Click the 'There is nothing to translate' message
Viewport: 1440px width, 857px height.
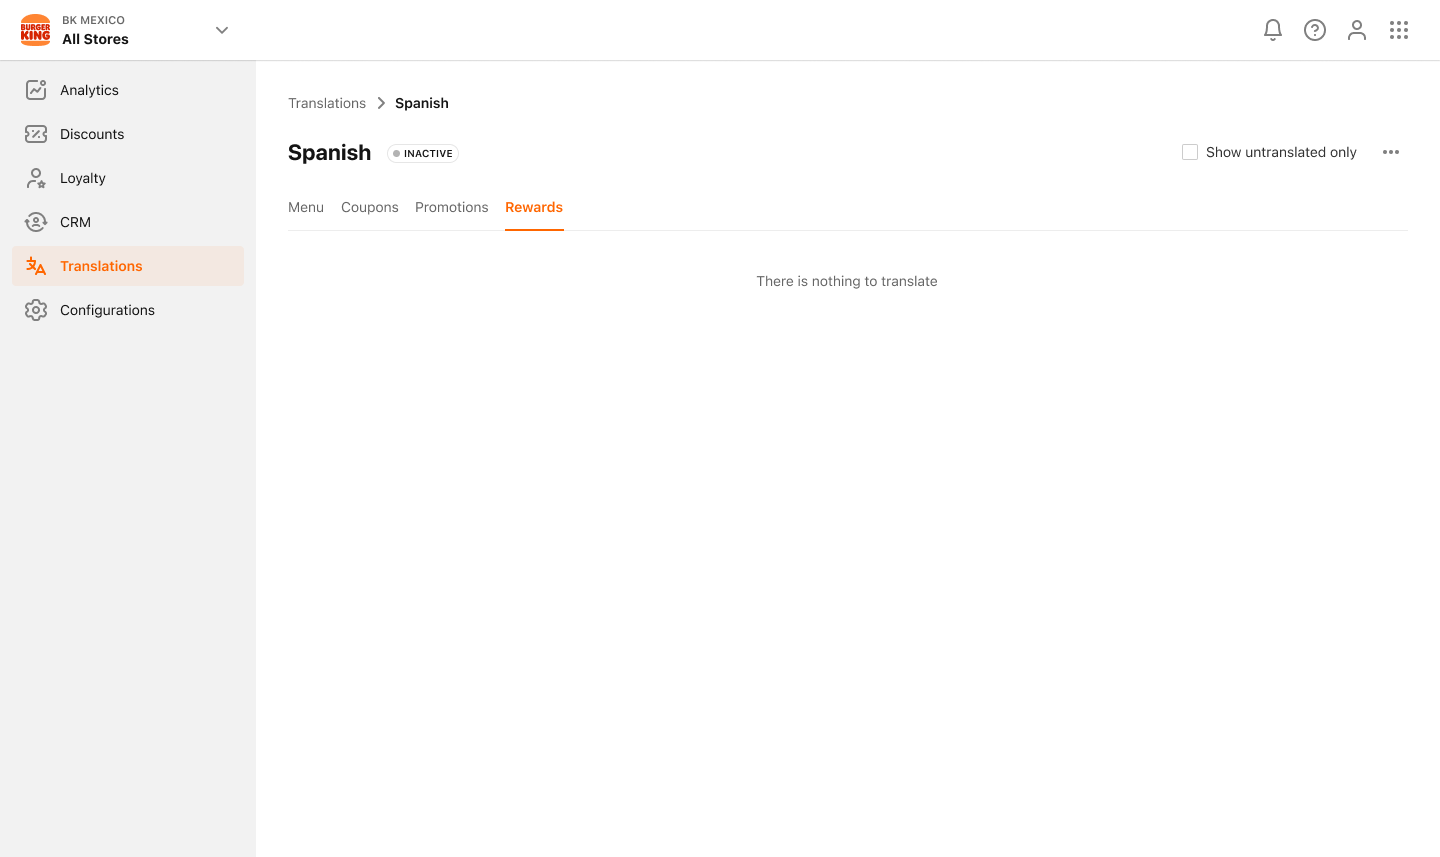tap(847, 281)
